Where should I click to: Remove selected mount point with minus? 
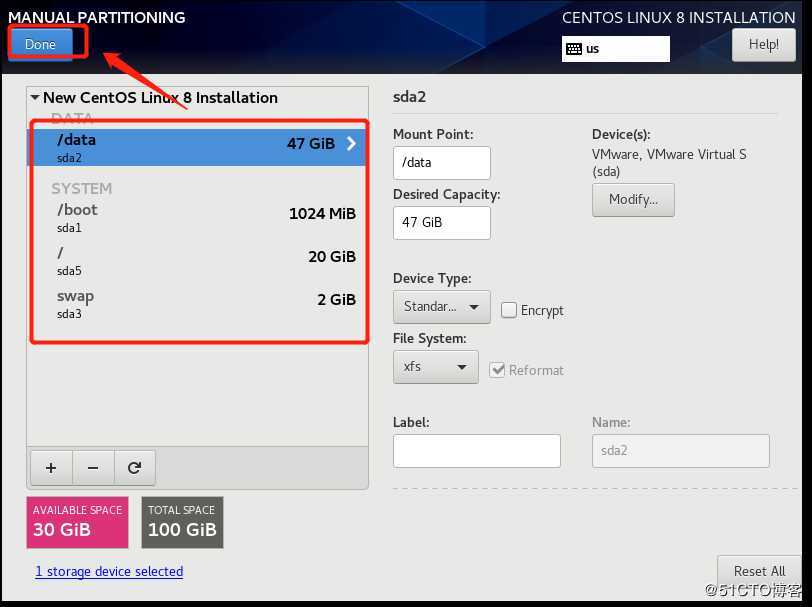[93, 468]
